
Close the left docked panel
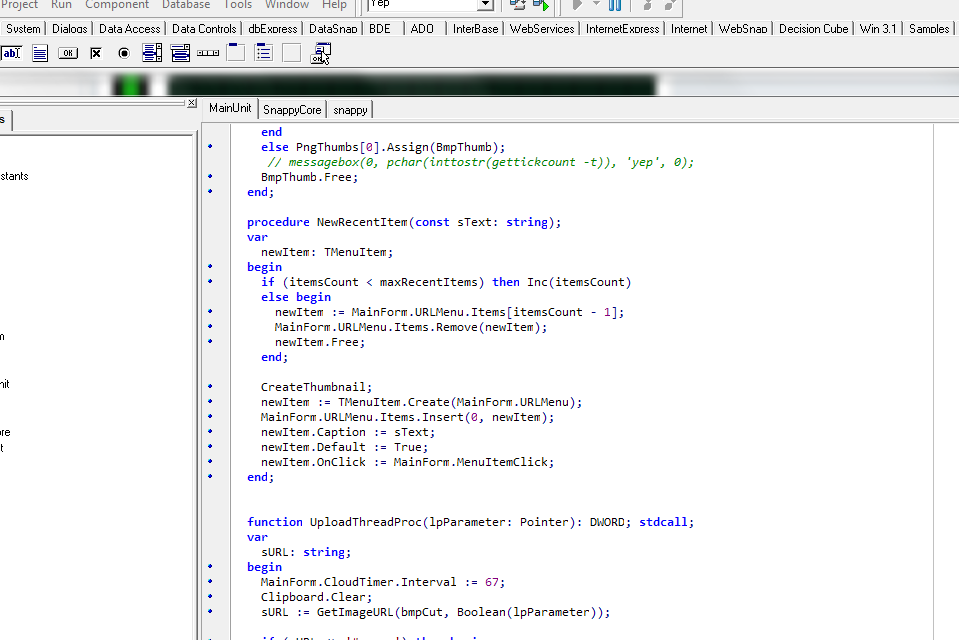click(x=192, y=103)
